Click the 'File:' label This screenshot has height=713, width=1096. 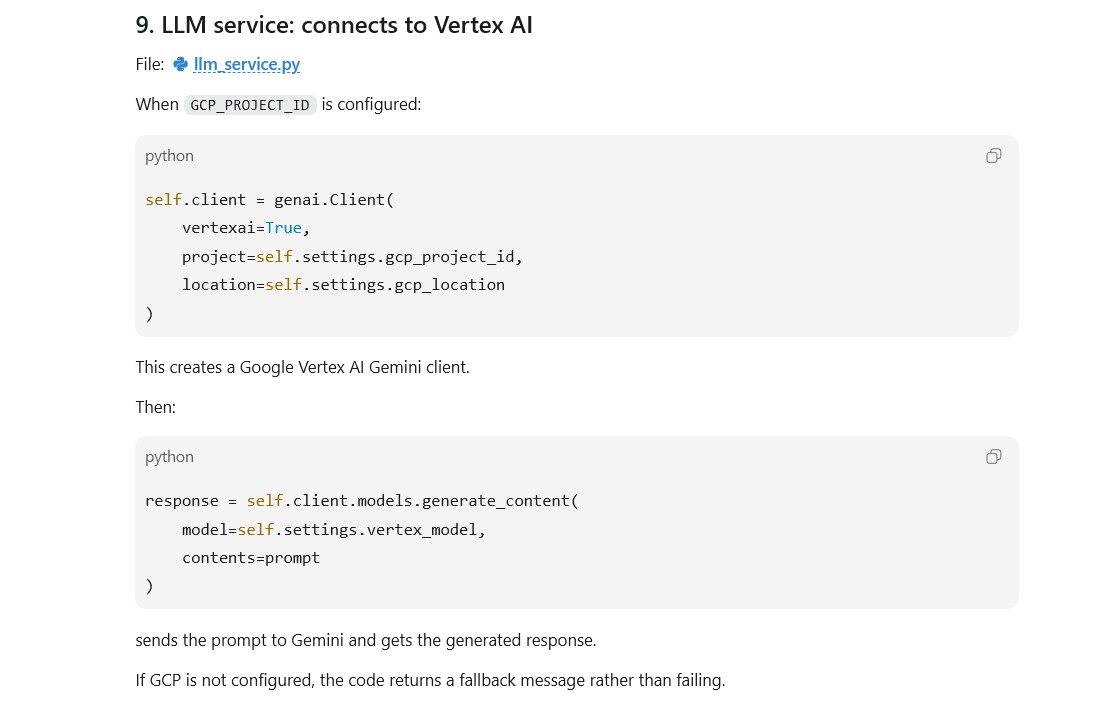click(150, 64)
